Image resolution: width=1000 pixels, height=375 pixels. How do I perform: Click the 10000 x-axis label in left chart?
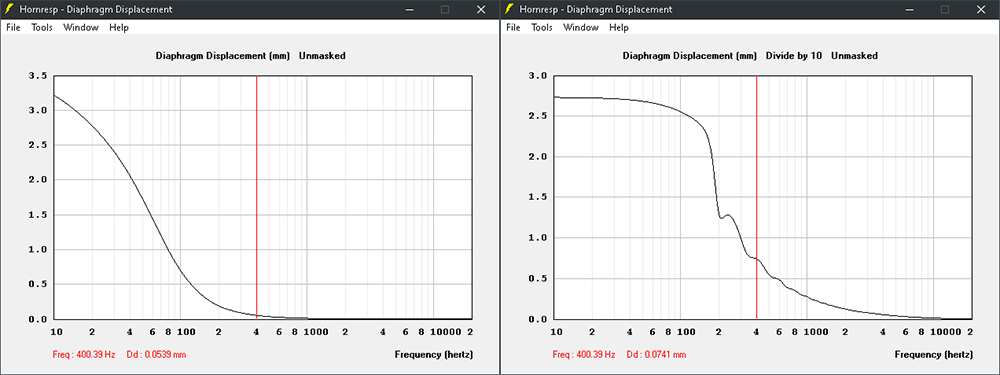(446, 332)
